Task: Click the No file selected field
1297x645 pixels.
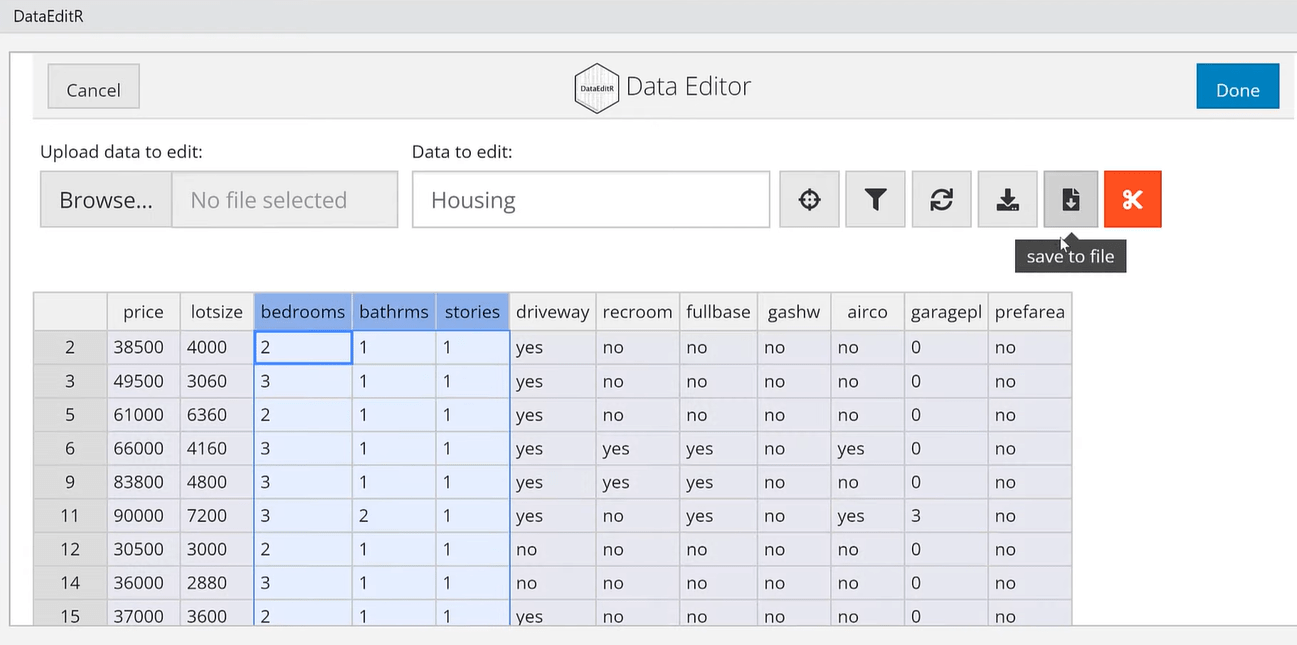Action: pos(285,200)
